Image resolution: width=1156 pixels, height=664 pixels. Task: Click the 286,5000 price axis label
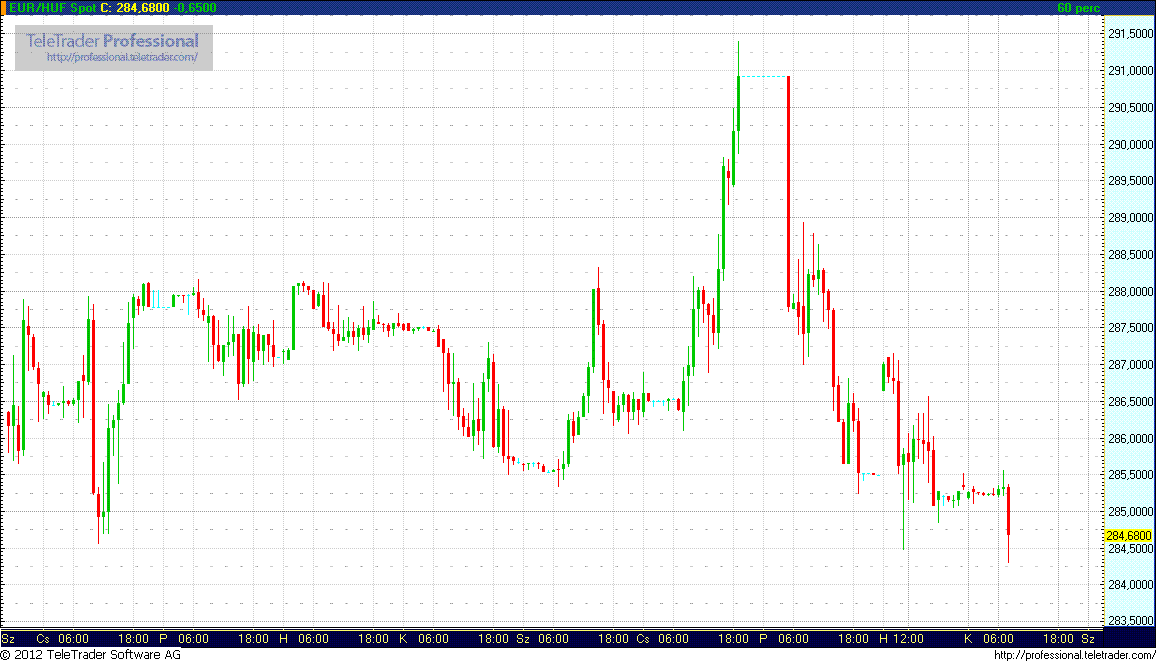1131,402
